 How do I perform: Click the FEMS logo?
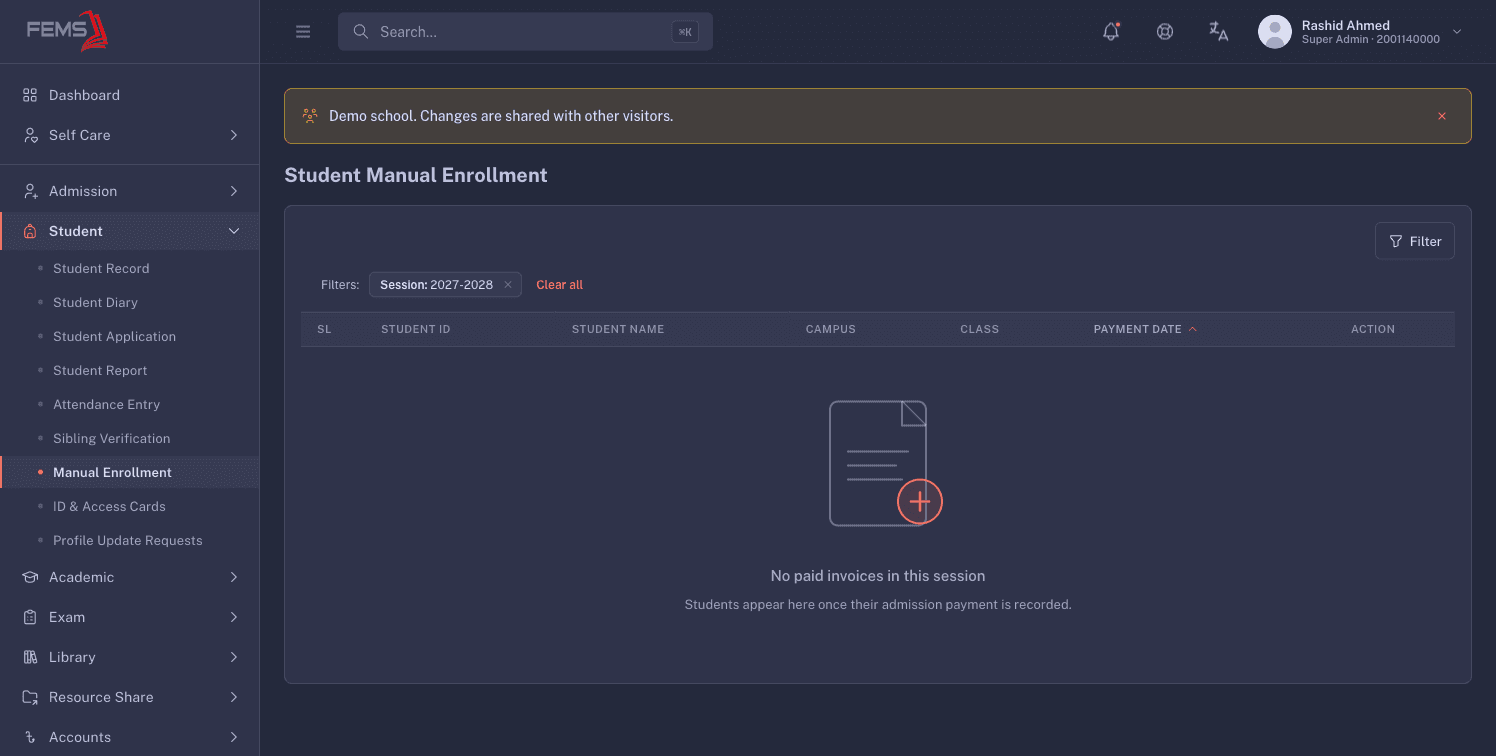[67, 31]
